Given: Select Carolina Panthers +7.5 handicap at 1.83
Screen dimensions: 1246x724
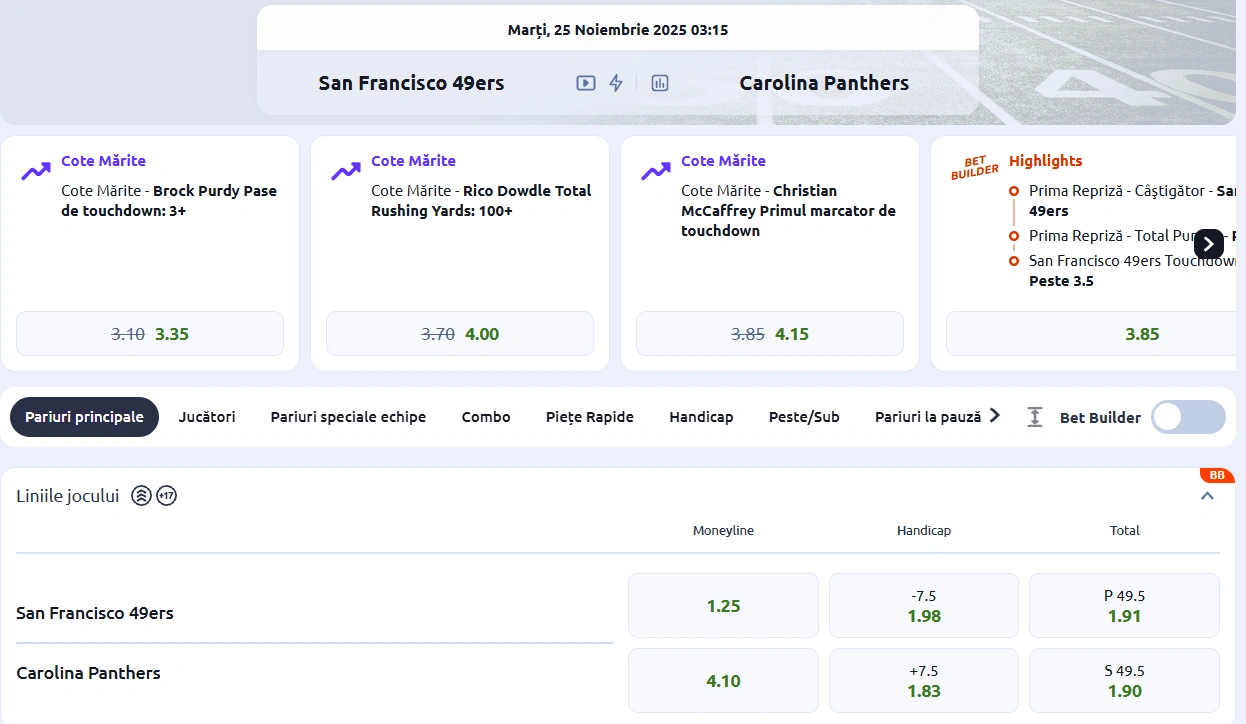Looking at the screenshot, I should [x=923, y=681].
